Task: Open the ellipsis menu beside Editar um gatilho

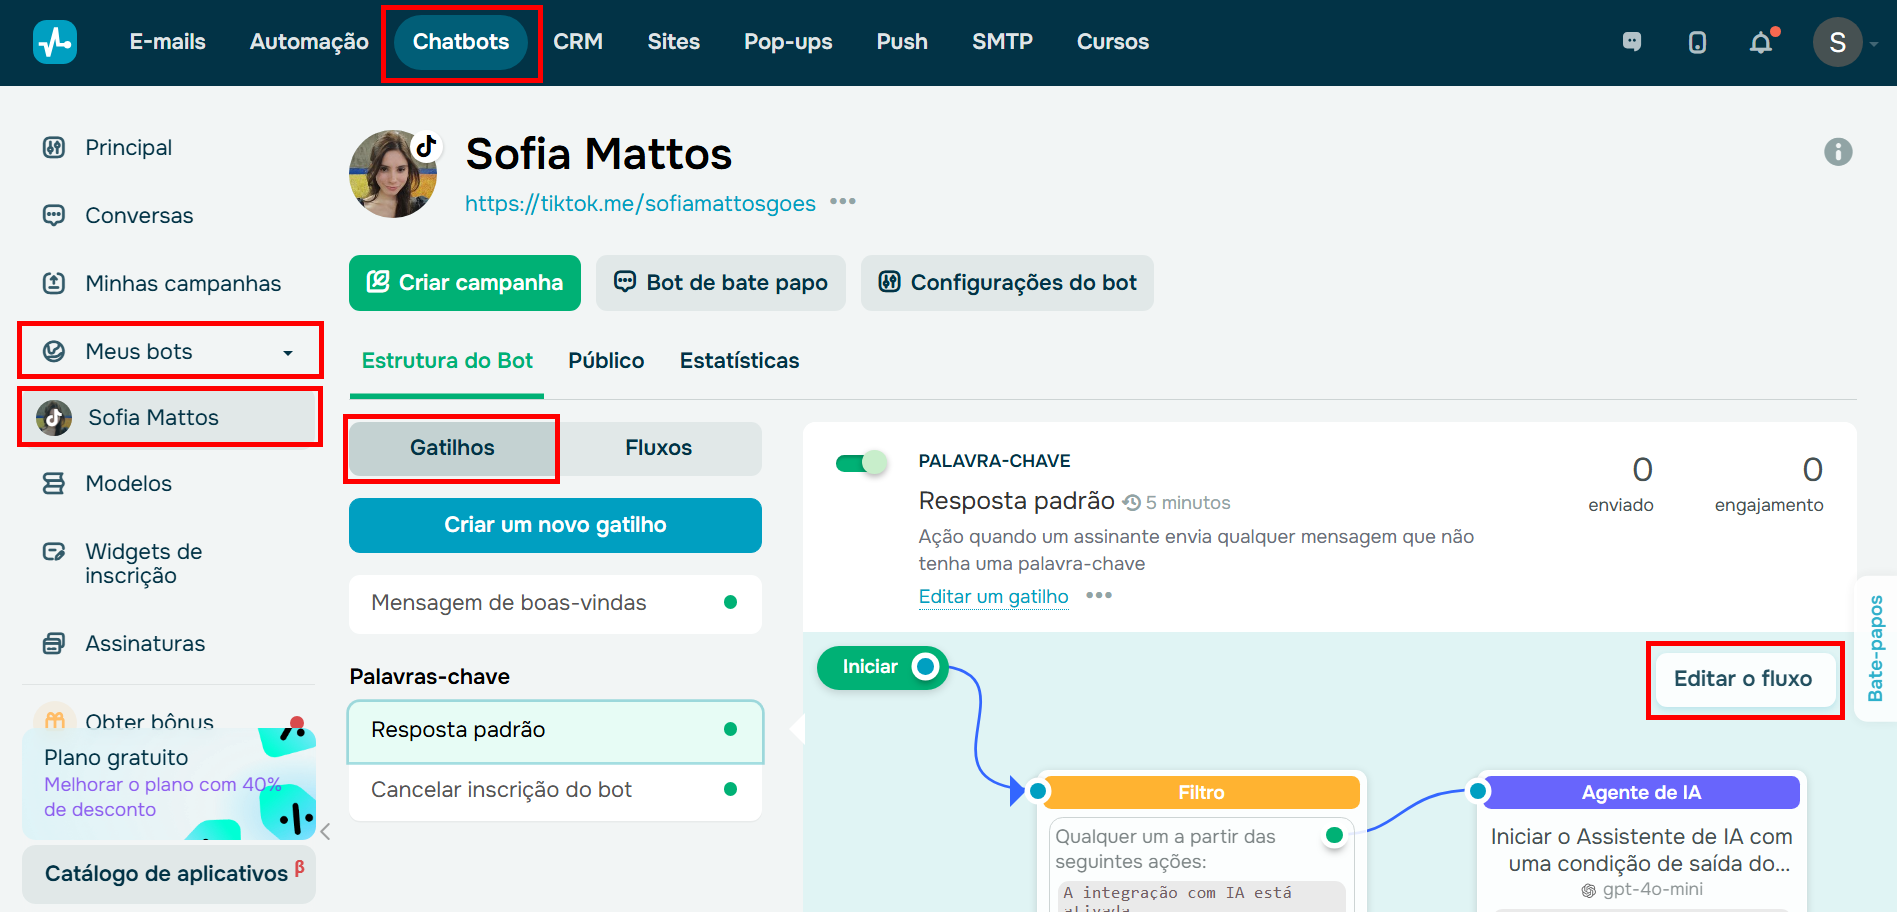Action: (x=1099, y=596)
